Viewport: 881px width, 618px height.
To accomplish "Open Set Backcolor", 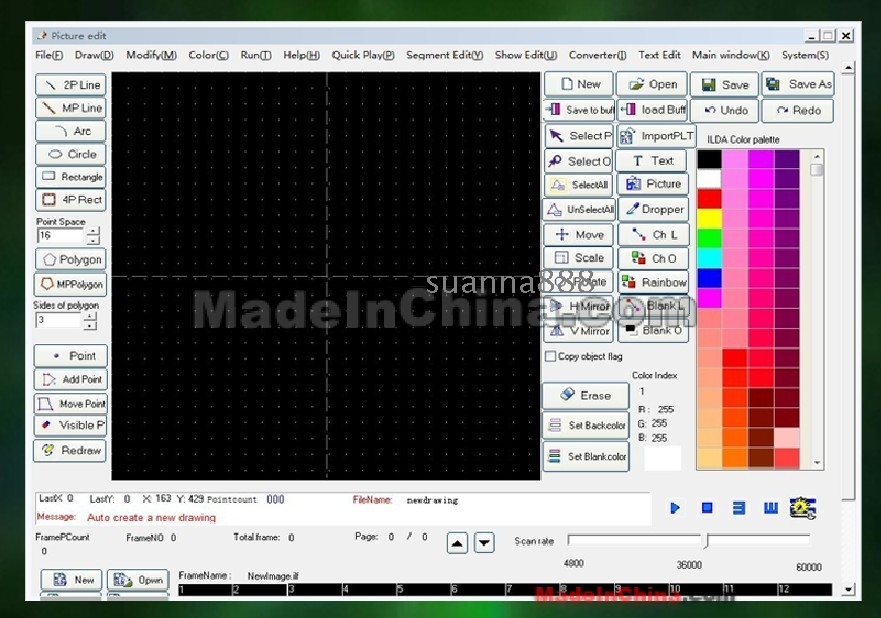I will tap(585, 425).
